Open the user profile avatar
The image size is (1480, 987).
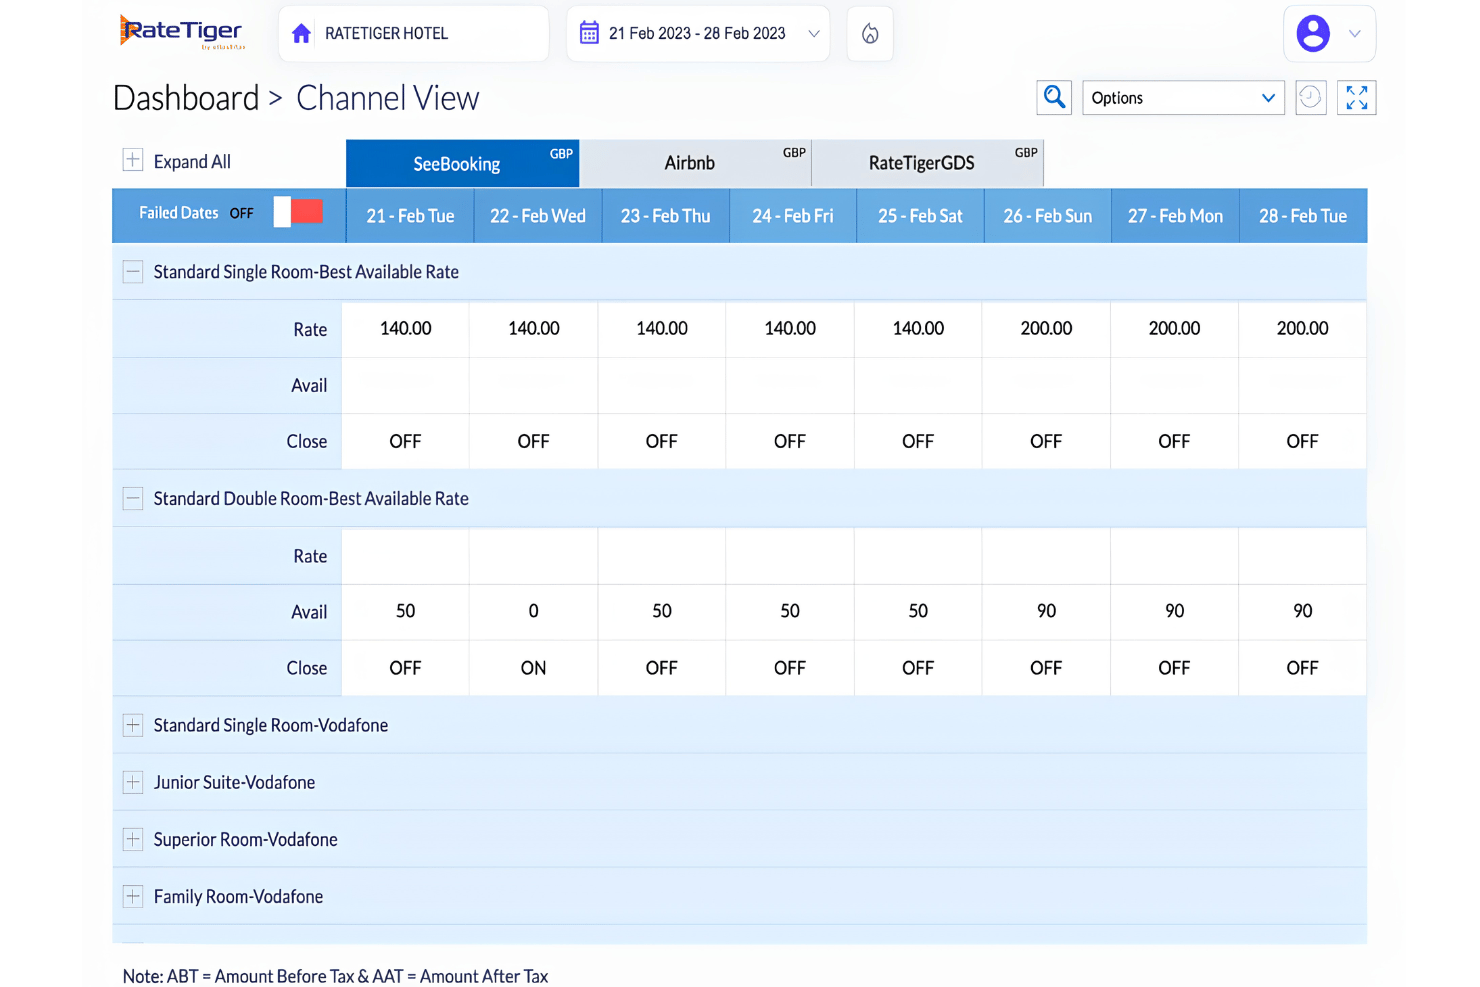[x=1313, y=33]
